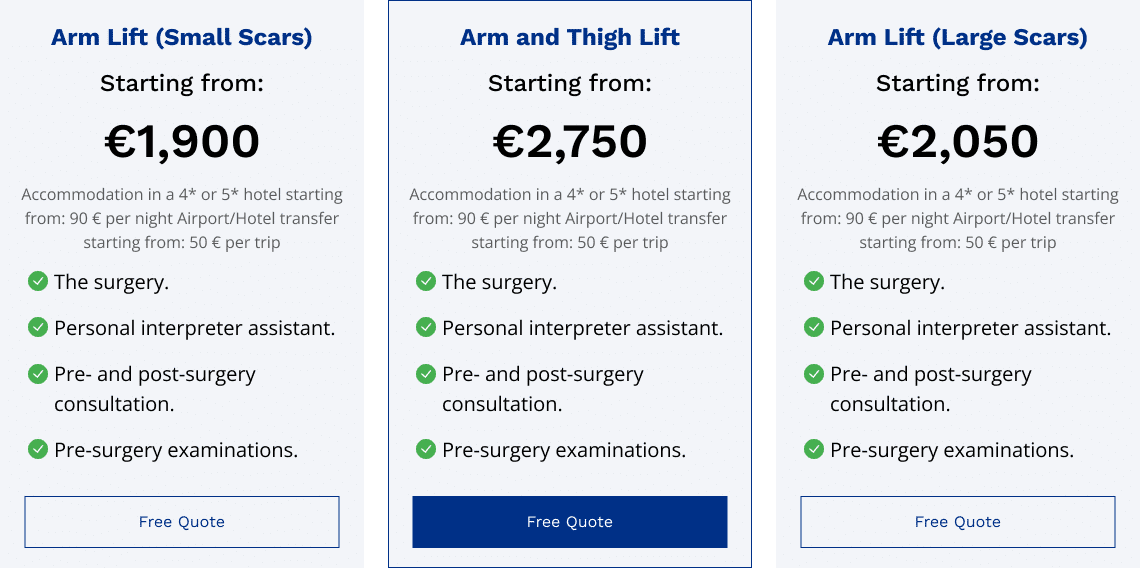
Task: Click 'Pre-surgery examinations.' text in the Small Scars card
Action: click(x=176, y=450)
